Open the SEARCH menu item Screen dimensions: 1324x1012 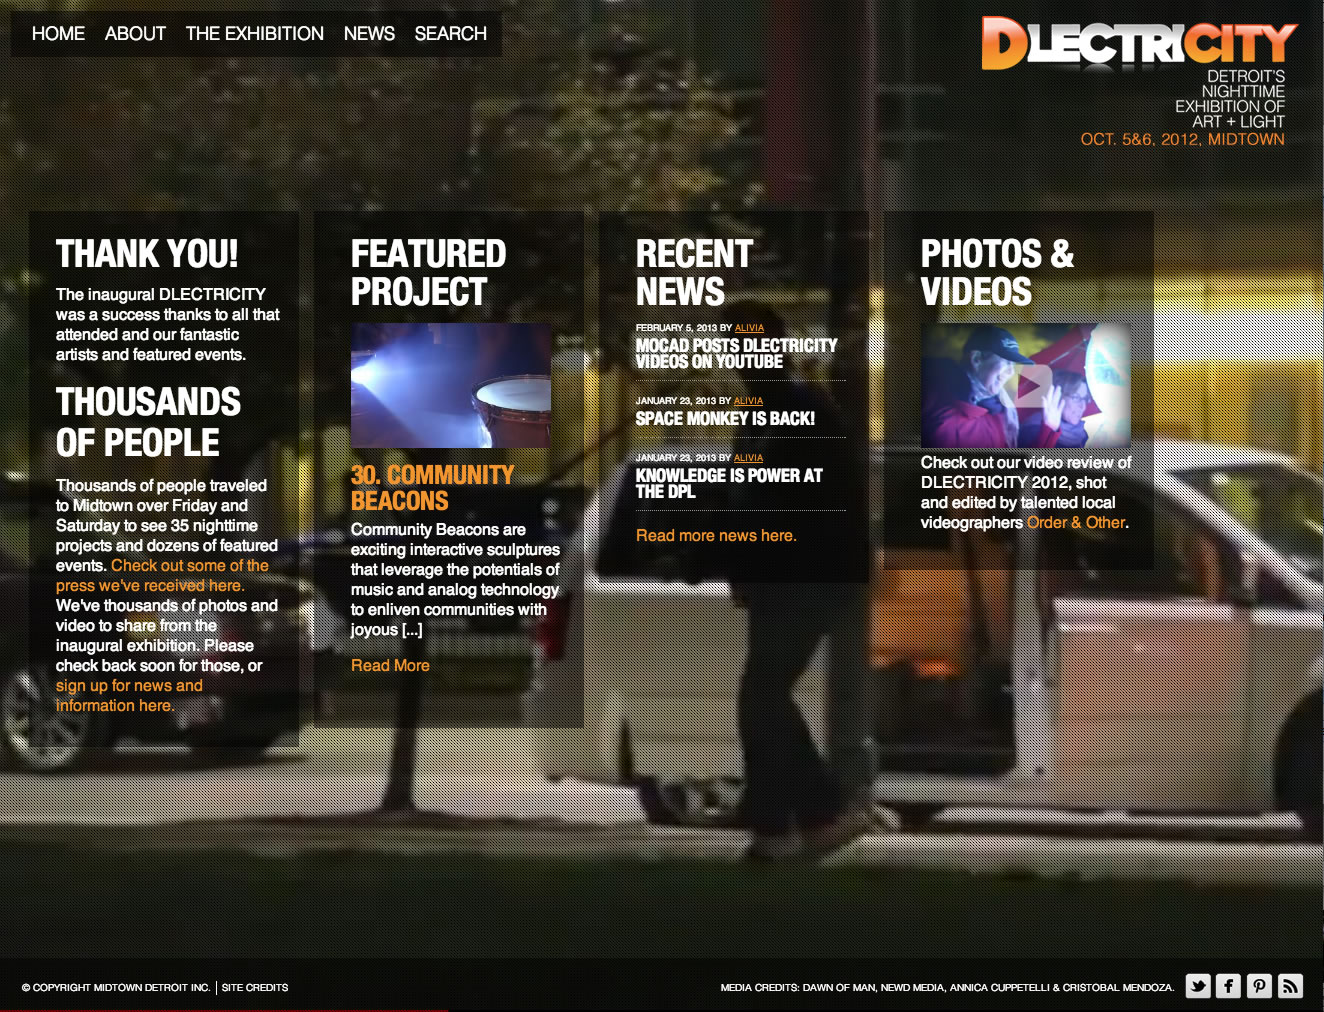click(x=451, y=33)
